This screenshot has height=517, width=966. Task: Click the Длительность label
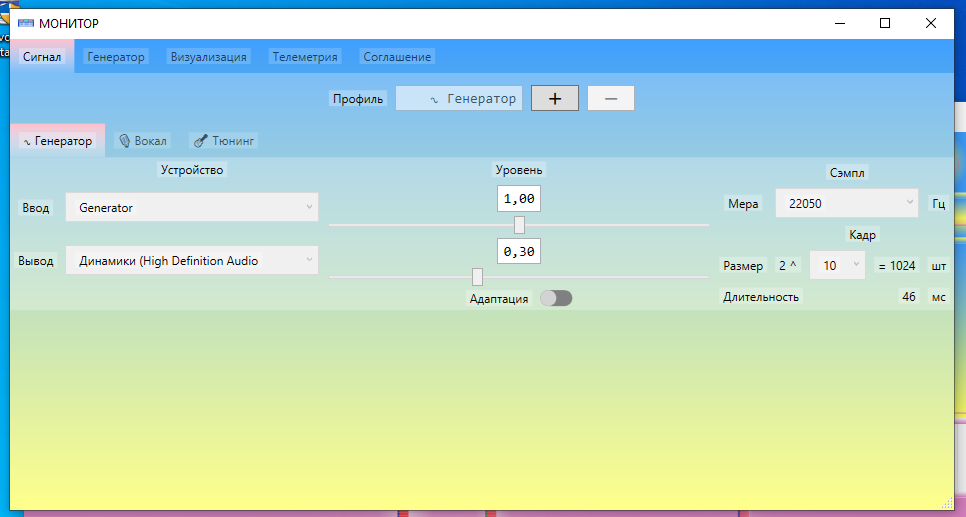(761, 297)
